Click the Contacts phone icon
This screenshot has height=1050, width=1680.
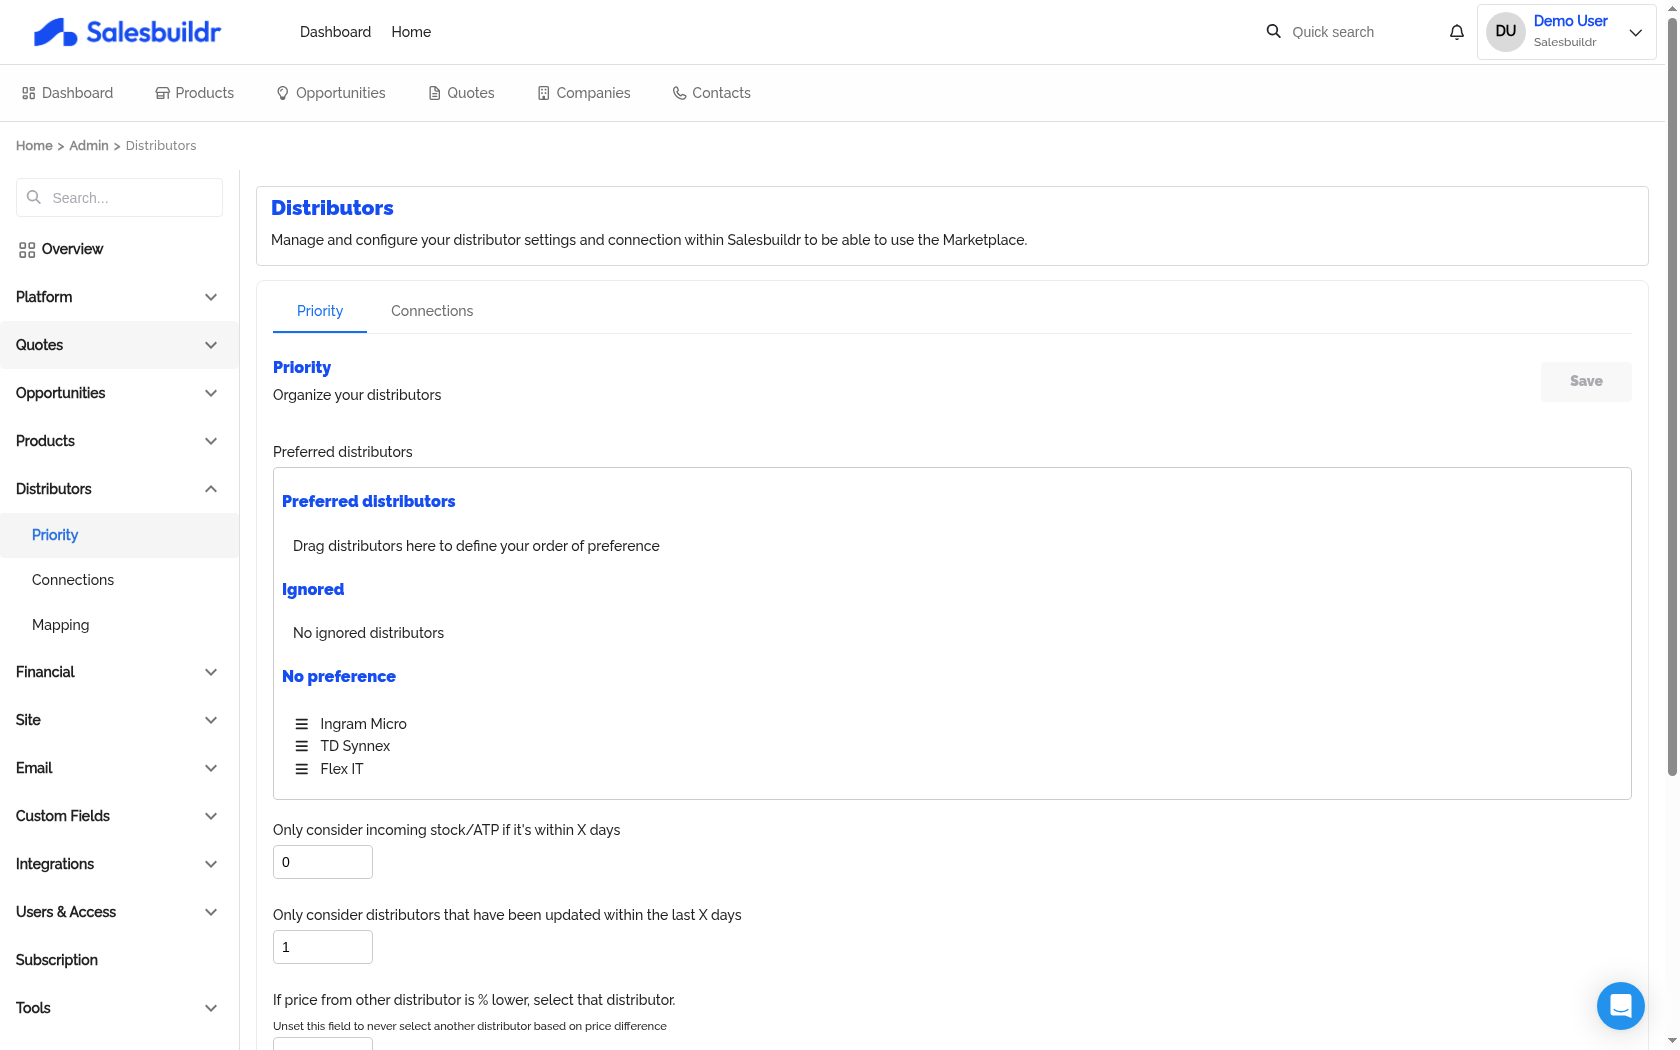679,93
